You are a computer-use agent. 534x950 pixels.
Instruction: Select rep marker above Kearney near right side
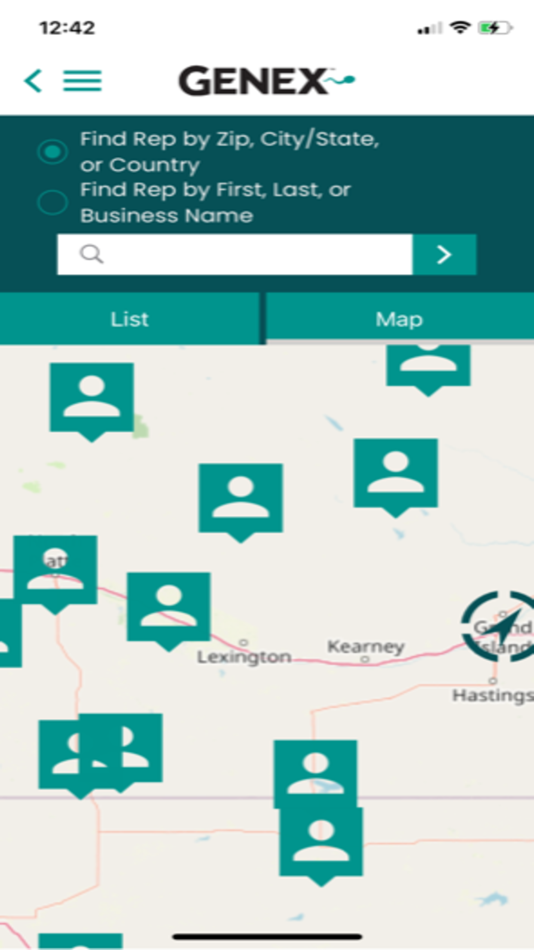(x=396, y=478)
